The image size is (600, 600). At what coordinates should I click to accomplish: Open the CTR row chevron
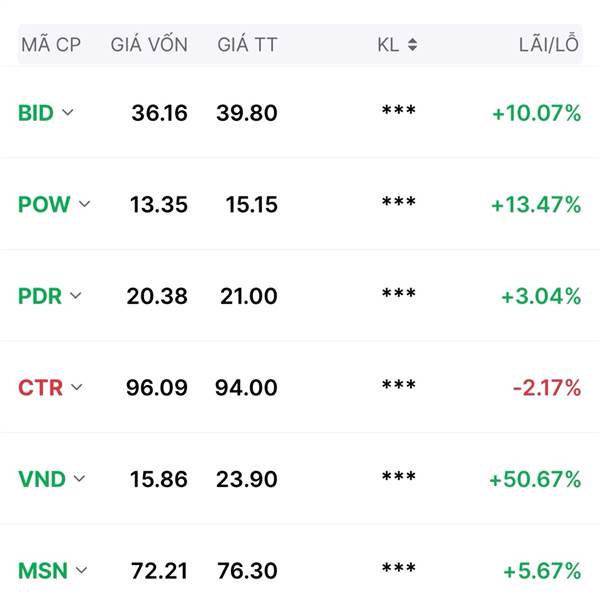tap(77, 387)
